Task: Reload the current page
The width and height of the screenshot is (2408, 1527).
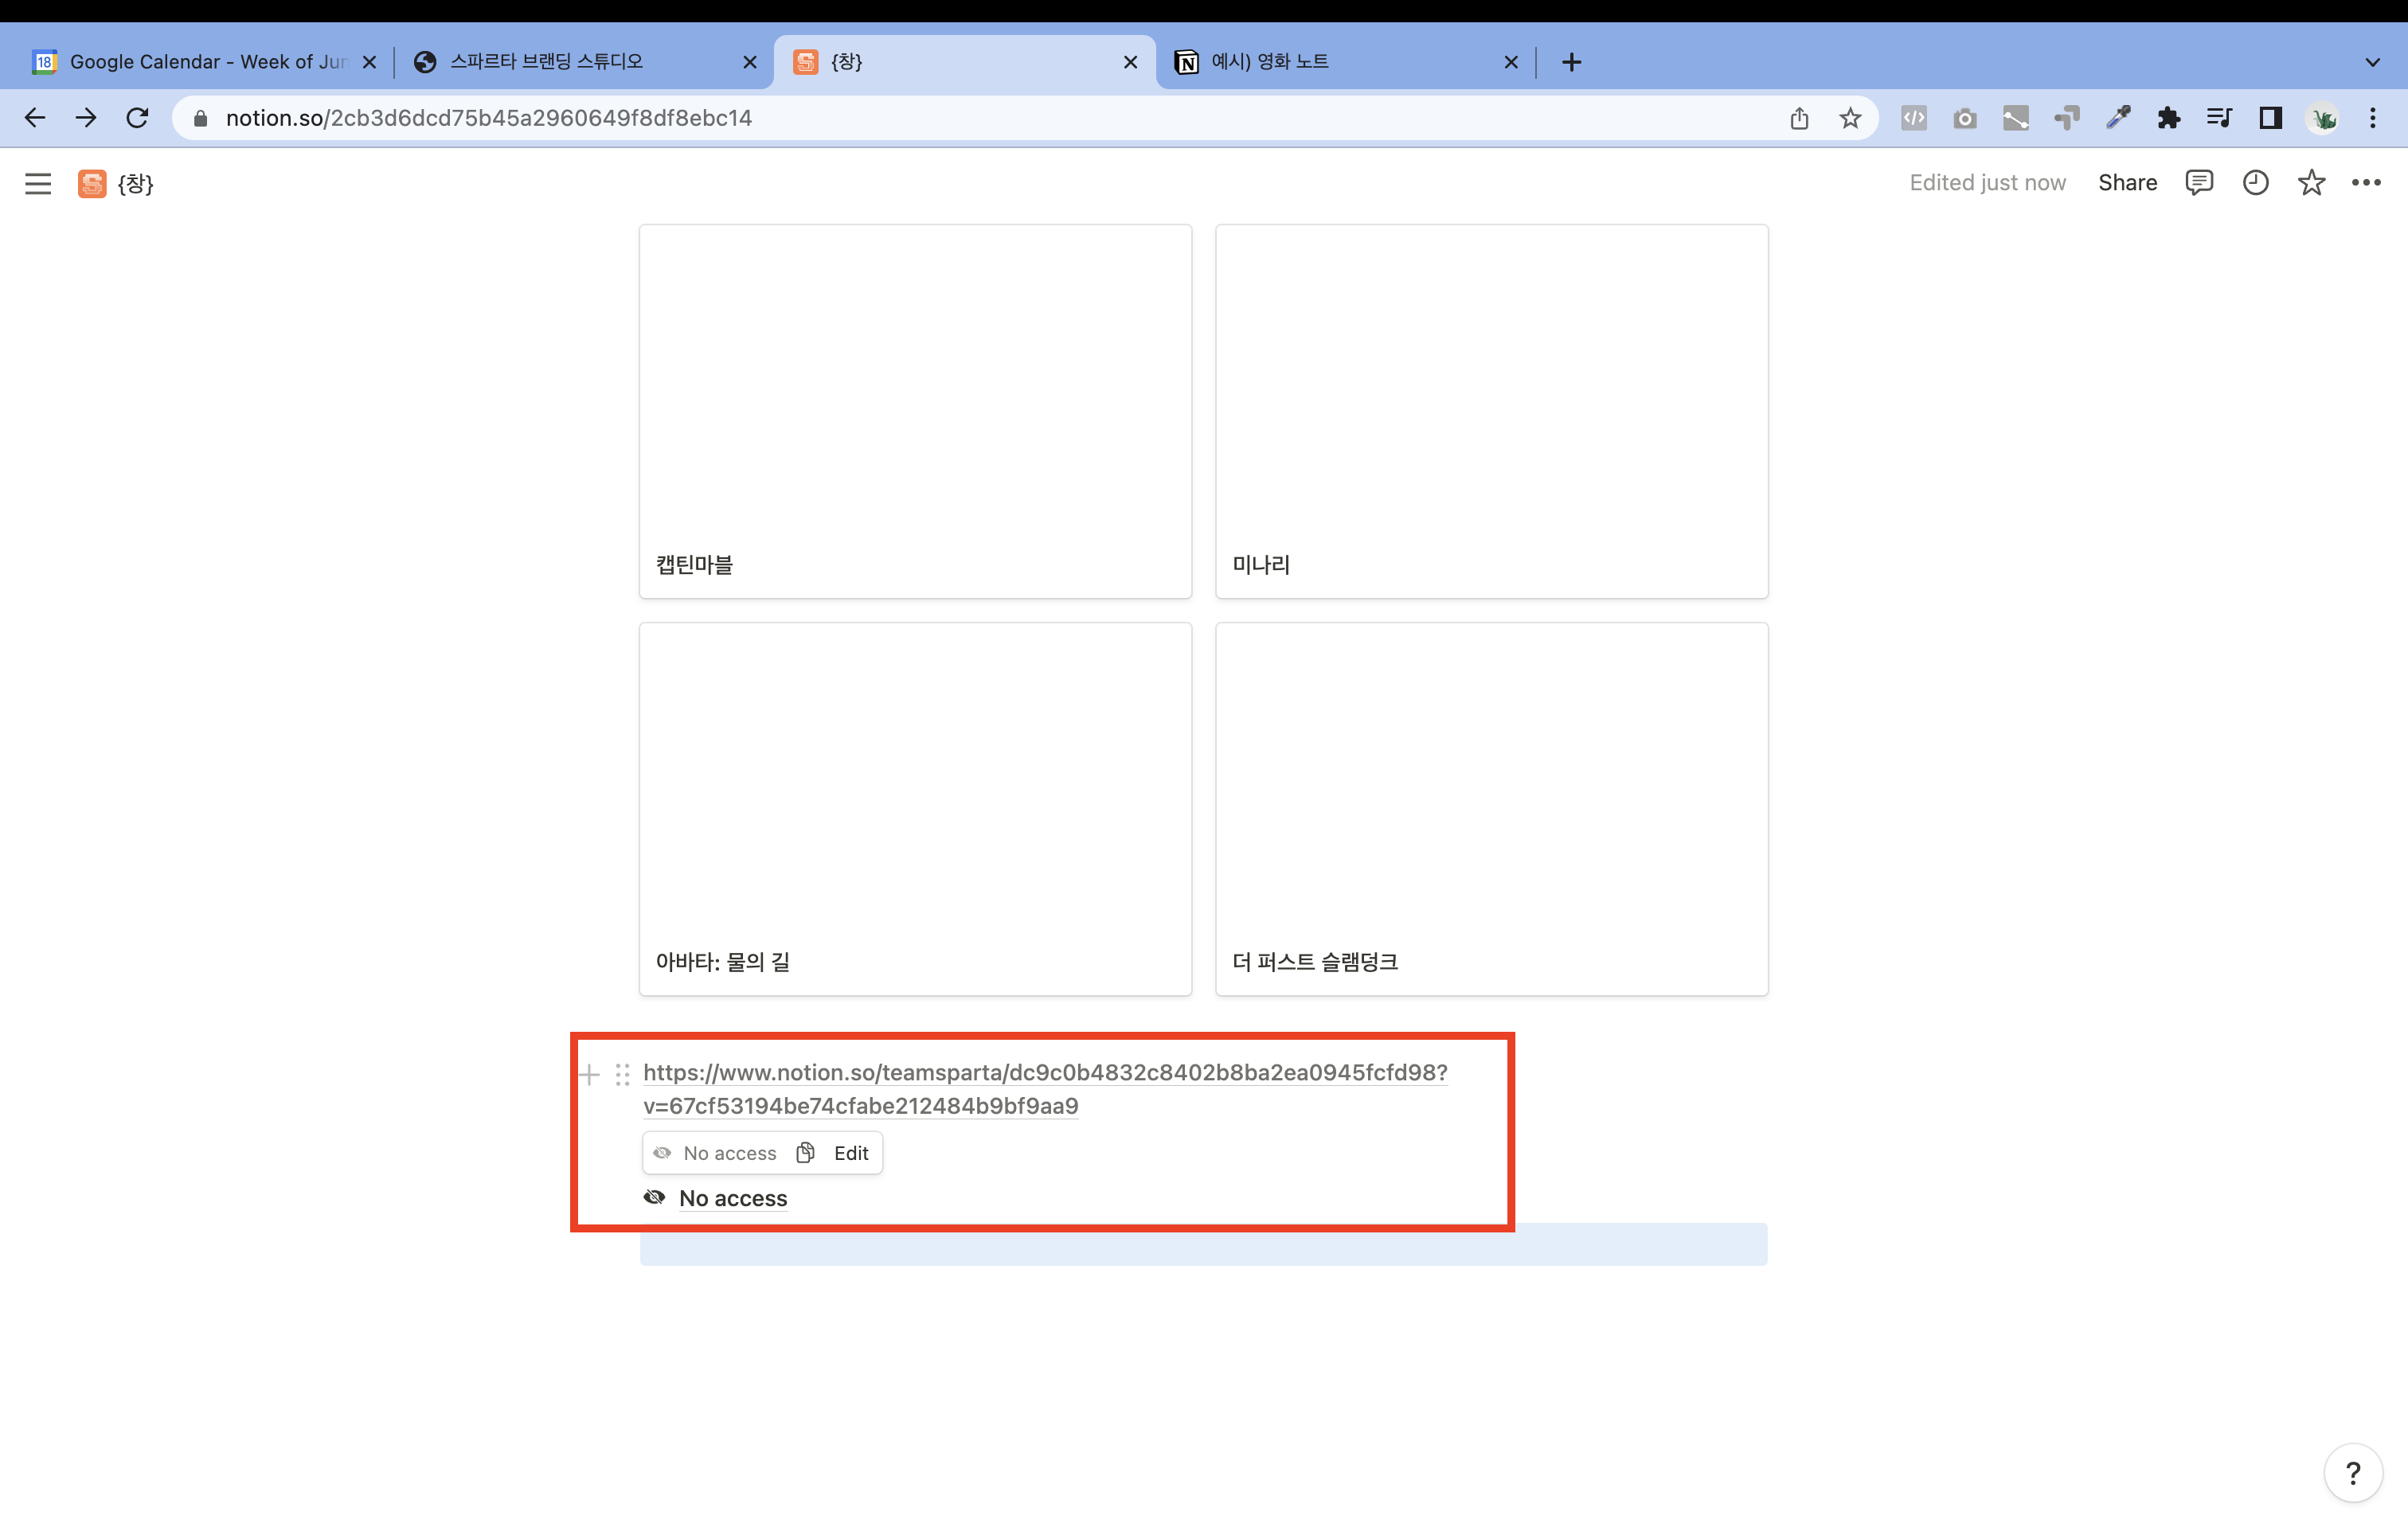Action: click(137, 118)
